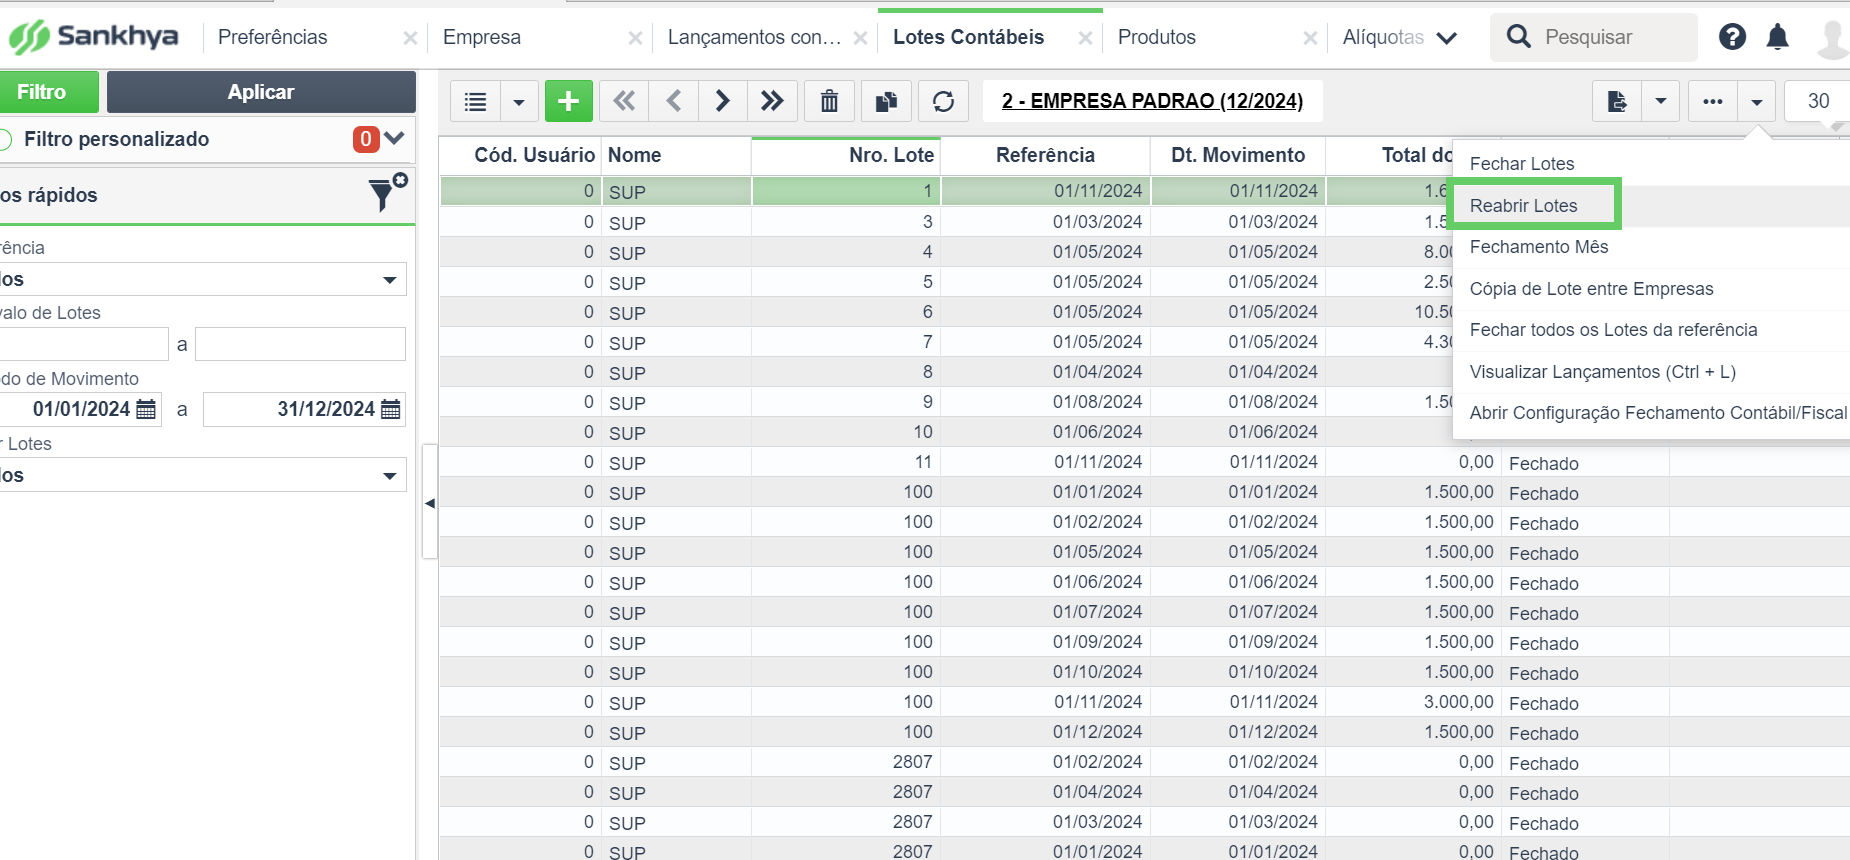This screenshot has height=860, width=1850.
Task: Delete record with trash icon
Action: pyautogui.click(x=829, y=101)
